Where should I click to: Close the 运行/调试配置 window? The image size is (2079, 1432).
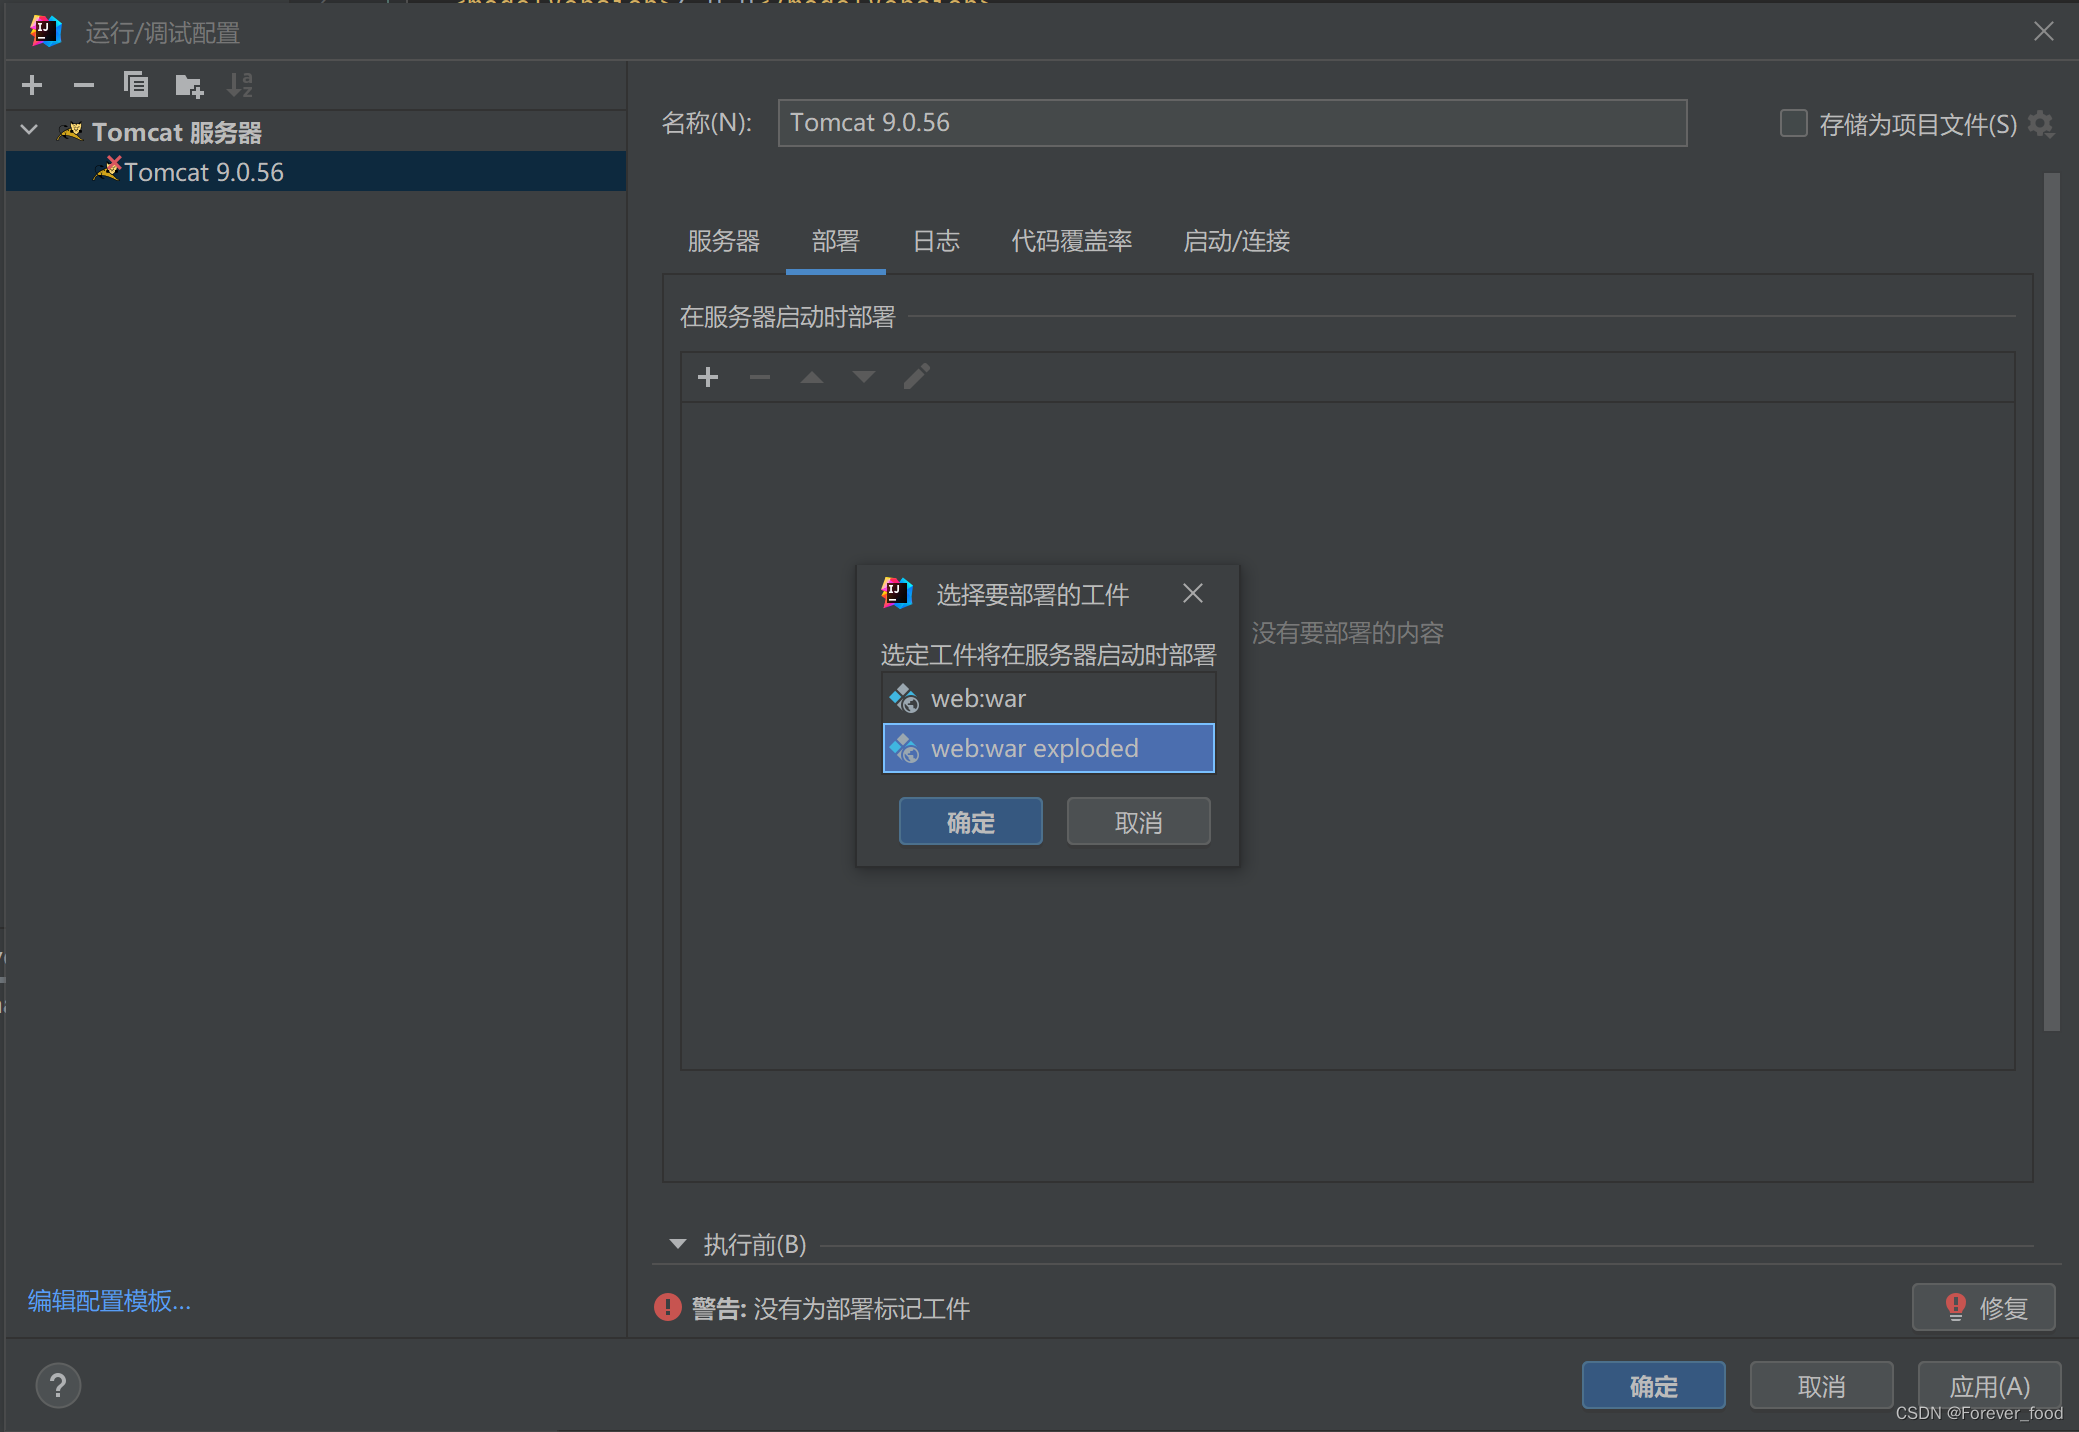point(2044,32)
